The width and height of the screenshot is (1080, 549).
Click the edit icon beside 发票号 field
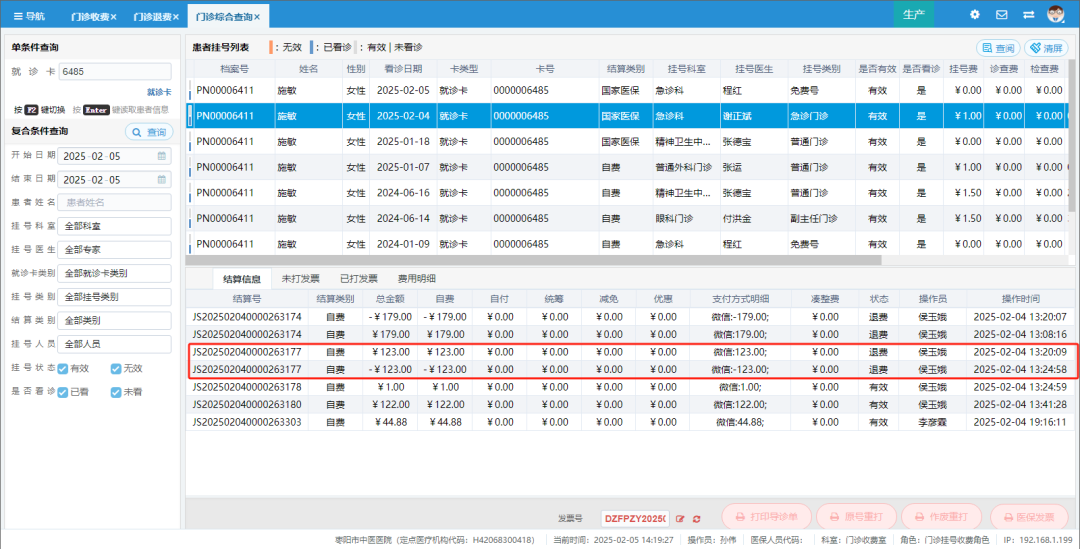click(681, 519)
